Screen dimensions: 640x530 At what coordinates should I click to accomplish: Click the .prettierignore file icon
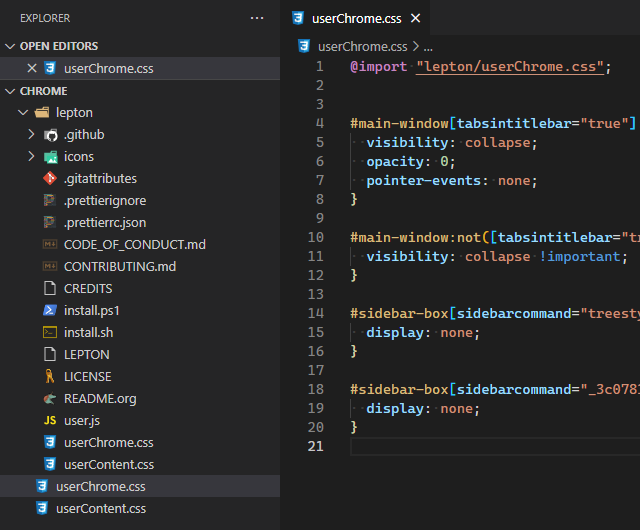point(50,200)
